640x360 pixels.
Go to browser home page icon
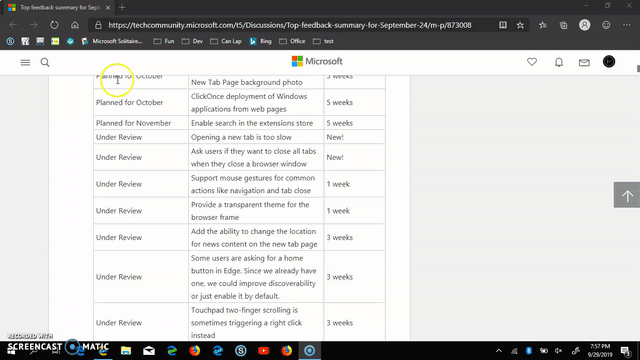point(75,25)
